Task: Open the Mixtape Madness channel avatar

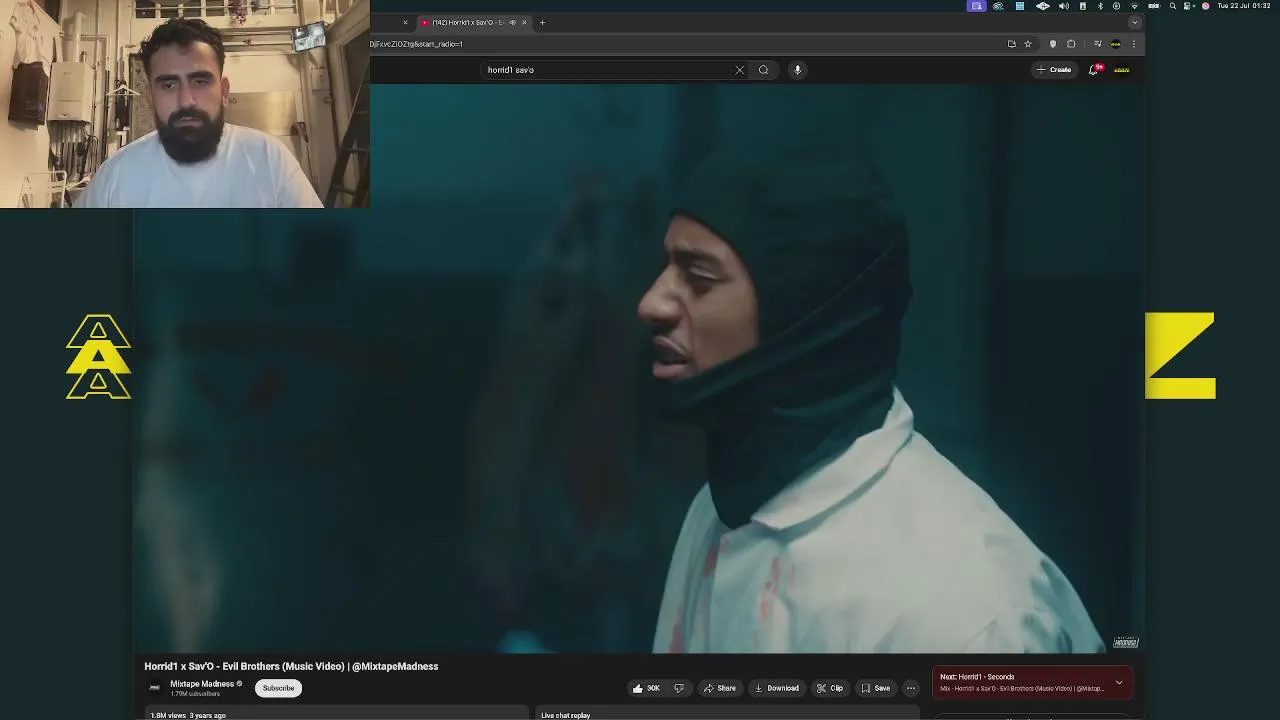Action: (x=155, y=688)
